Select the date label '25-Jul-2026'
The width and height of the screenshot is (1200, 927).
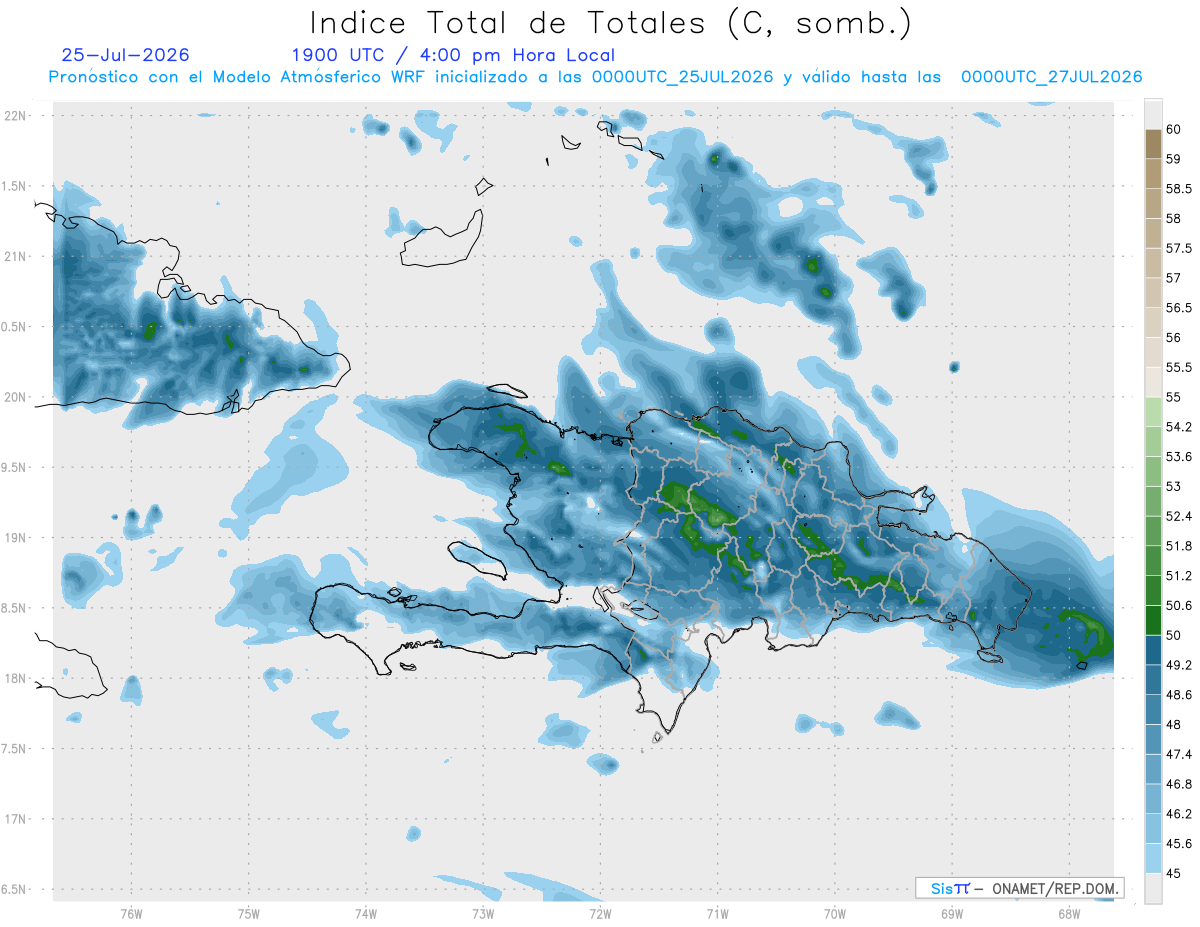(126, 55)
